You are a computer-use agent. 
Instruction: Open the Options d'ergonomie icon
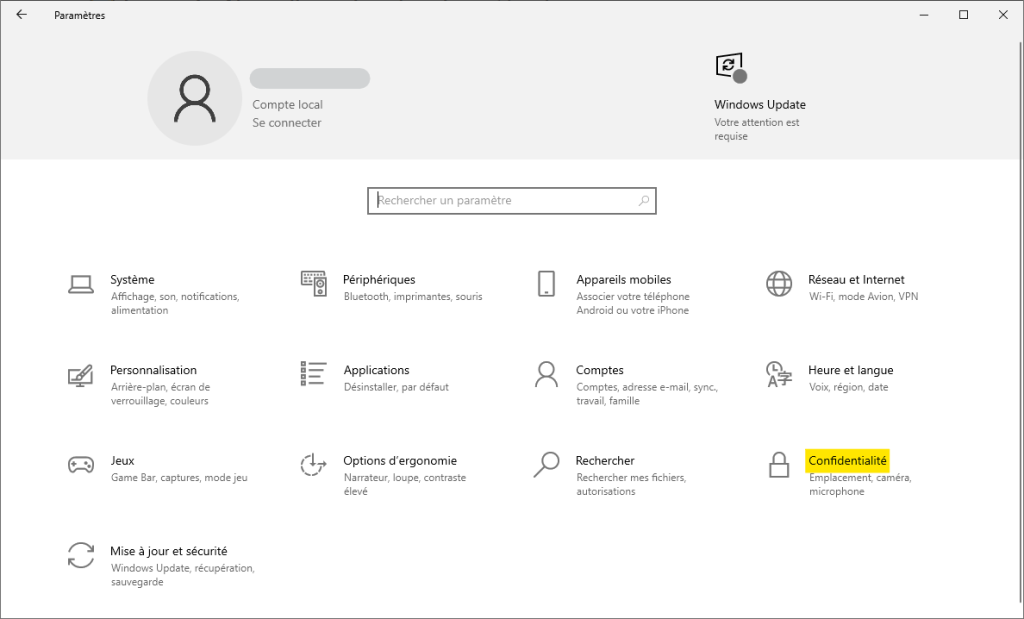pyautogui.click(x=313, y=465)
